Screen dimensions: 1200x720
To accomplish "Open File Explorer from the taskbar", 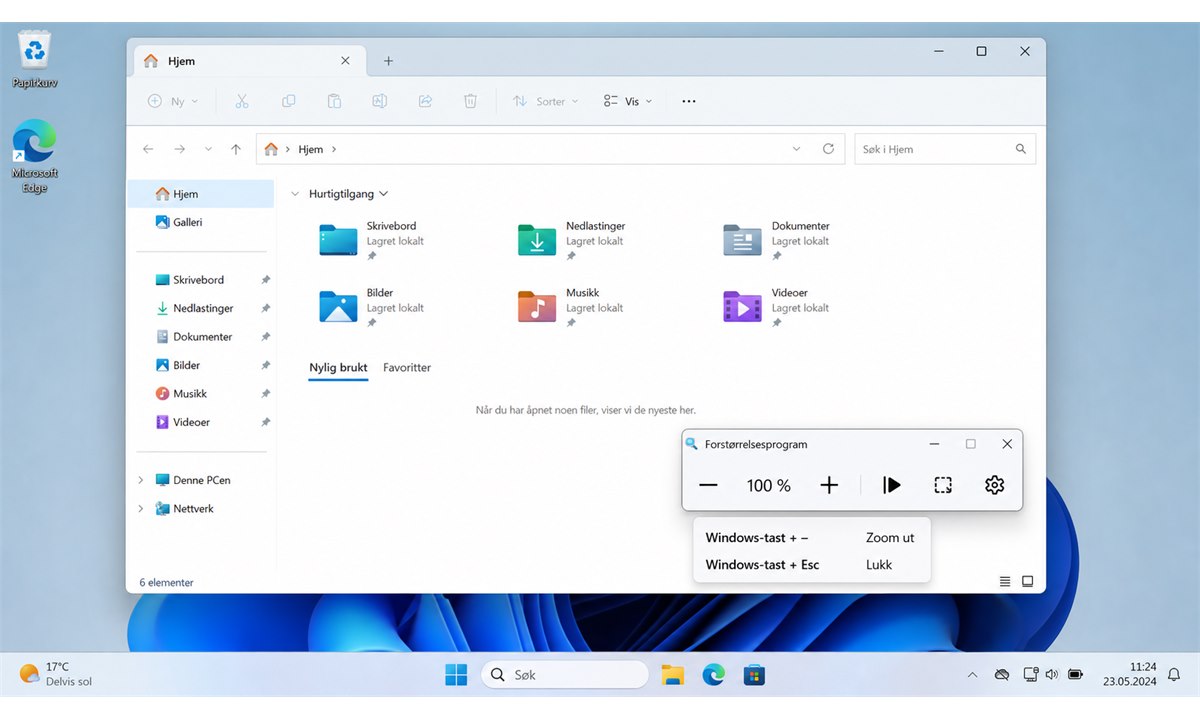I will pyautogui.click(x=671, y=675).
